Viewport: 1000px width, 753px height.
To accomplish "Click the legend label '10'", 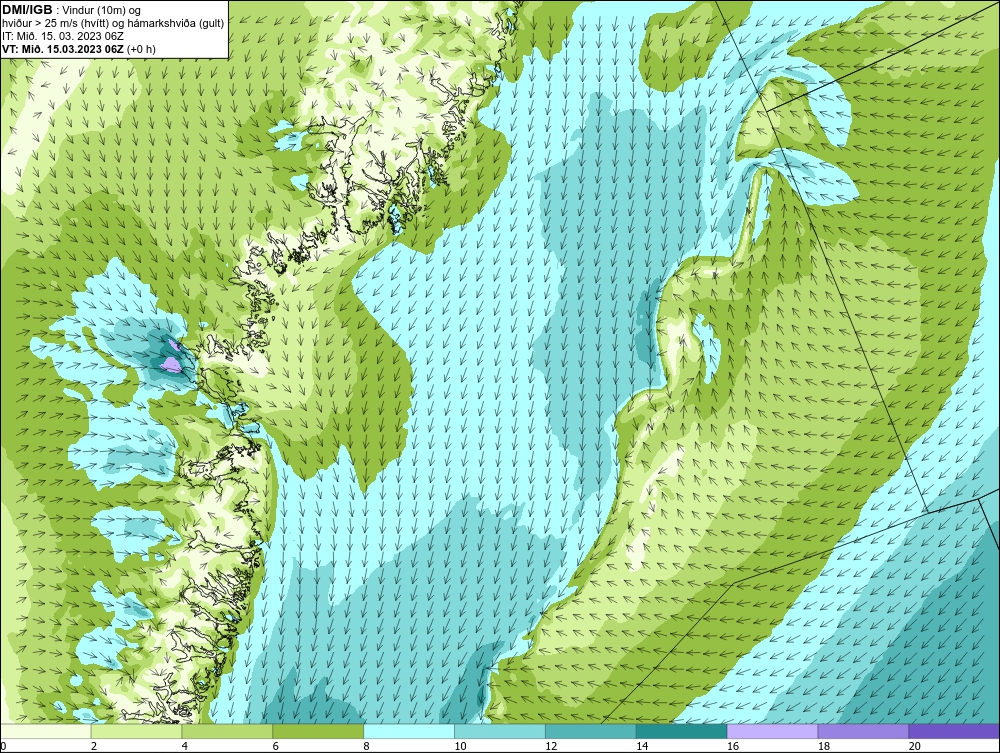I will coord(460,746).
